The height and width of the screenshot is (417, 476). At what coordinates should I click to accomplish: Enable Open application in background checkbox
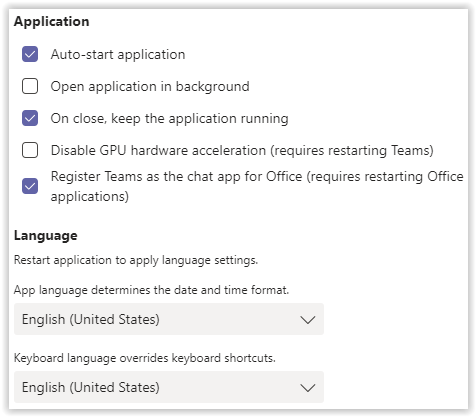pyautogui.click(x=30, y=86)
